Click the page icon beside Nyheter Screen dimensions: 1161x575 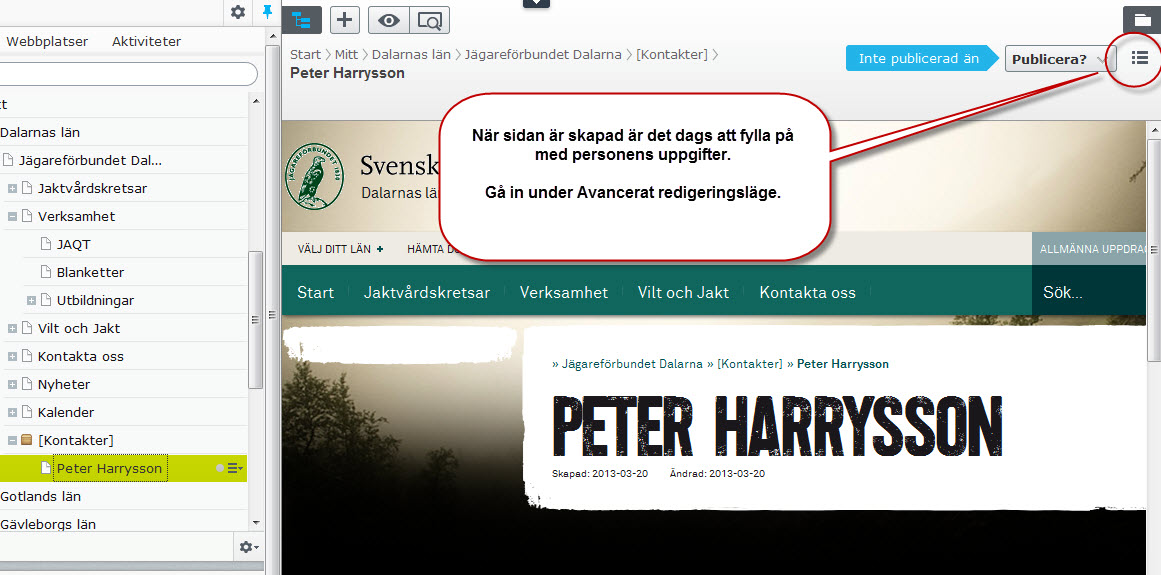(27, 385)
